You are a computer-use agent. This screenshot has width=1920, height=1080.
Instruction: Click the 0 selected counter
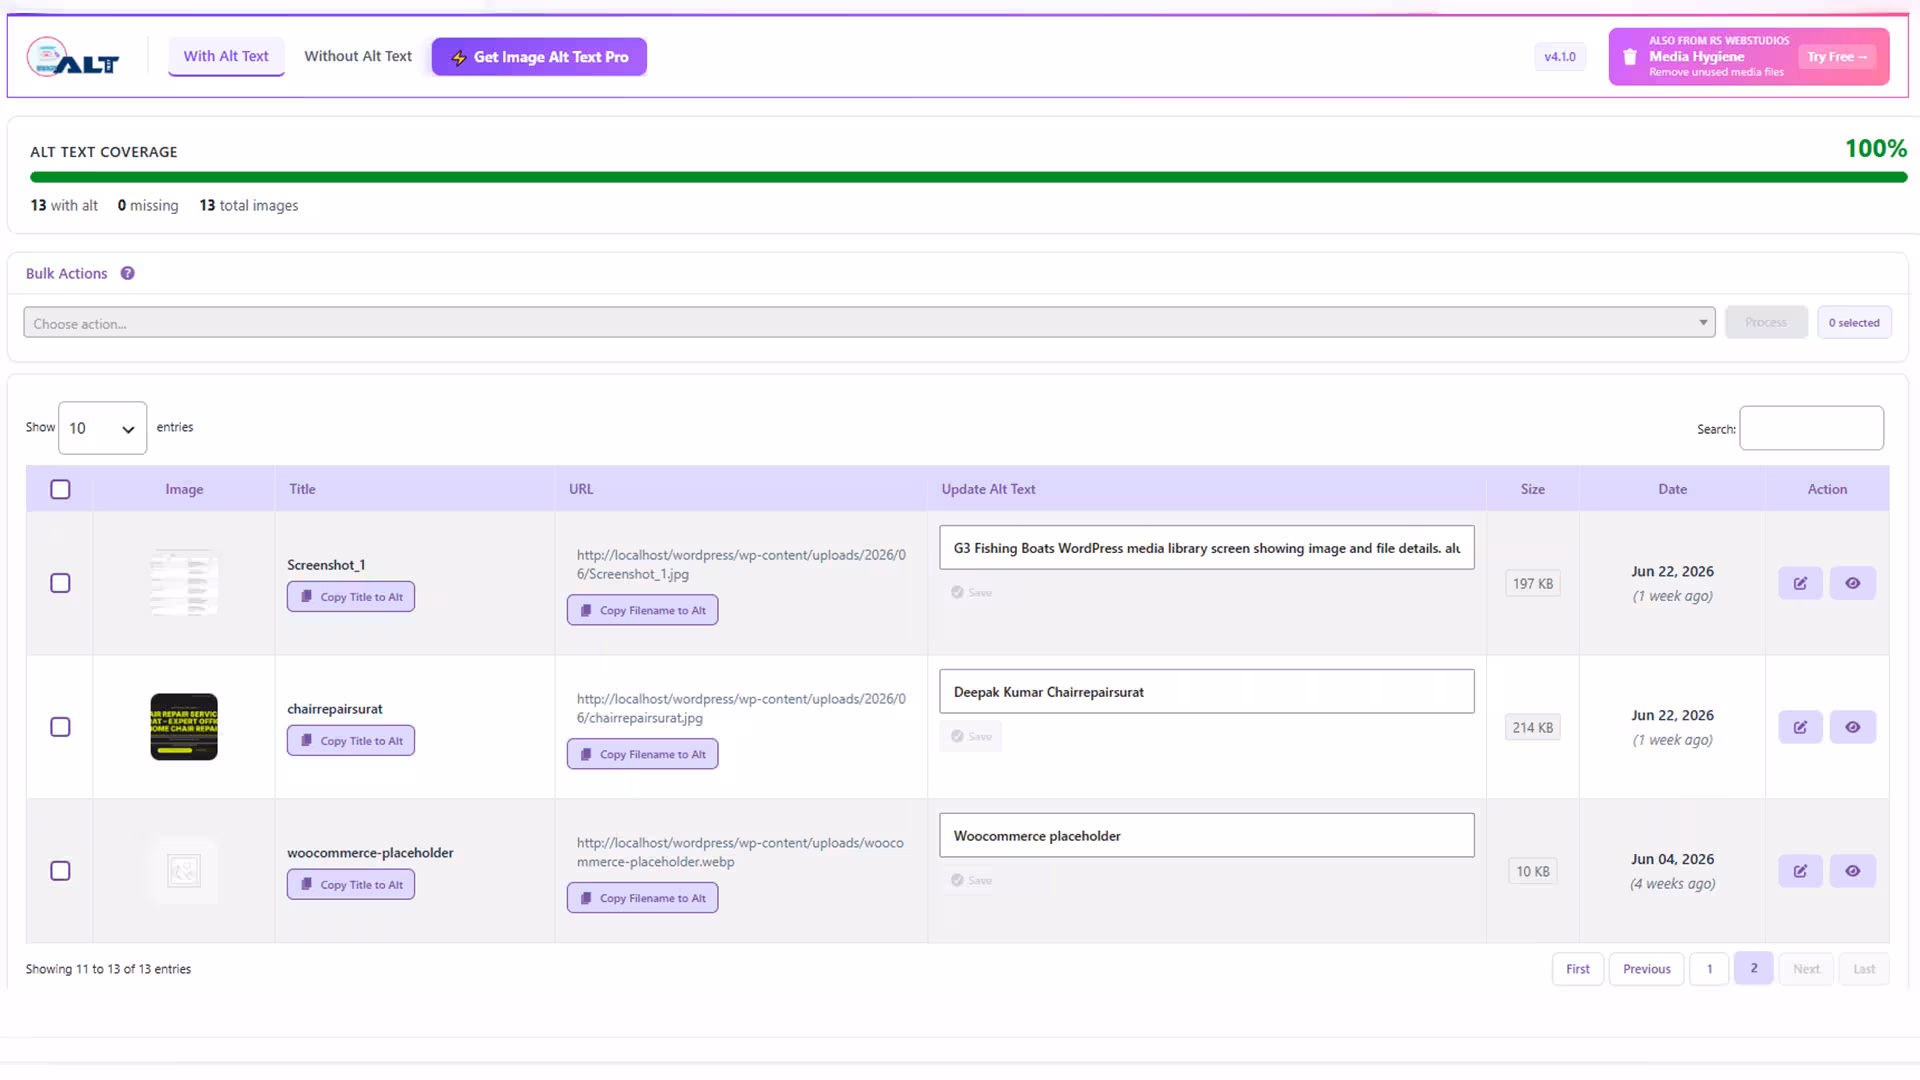(x=1854, y=322)
